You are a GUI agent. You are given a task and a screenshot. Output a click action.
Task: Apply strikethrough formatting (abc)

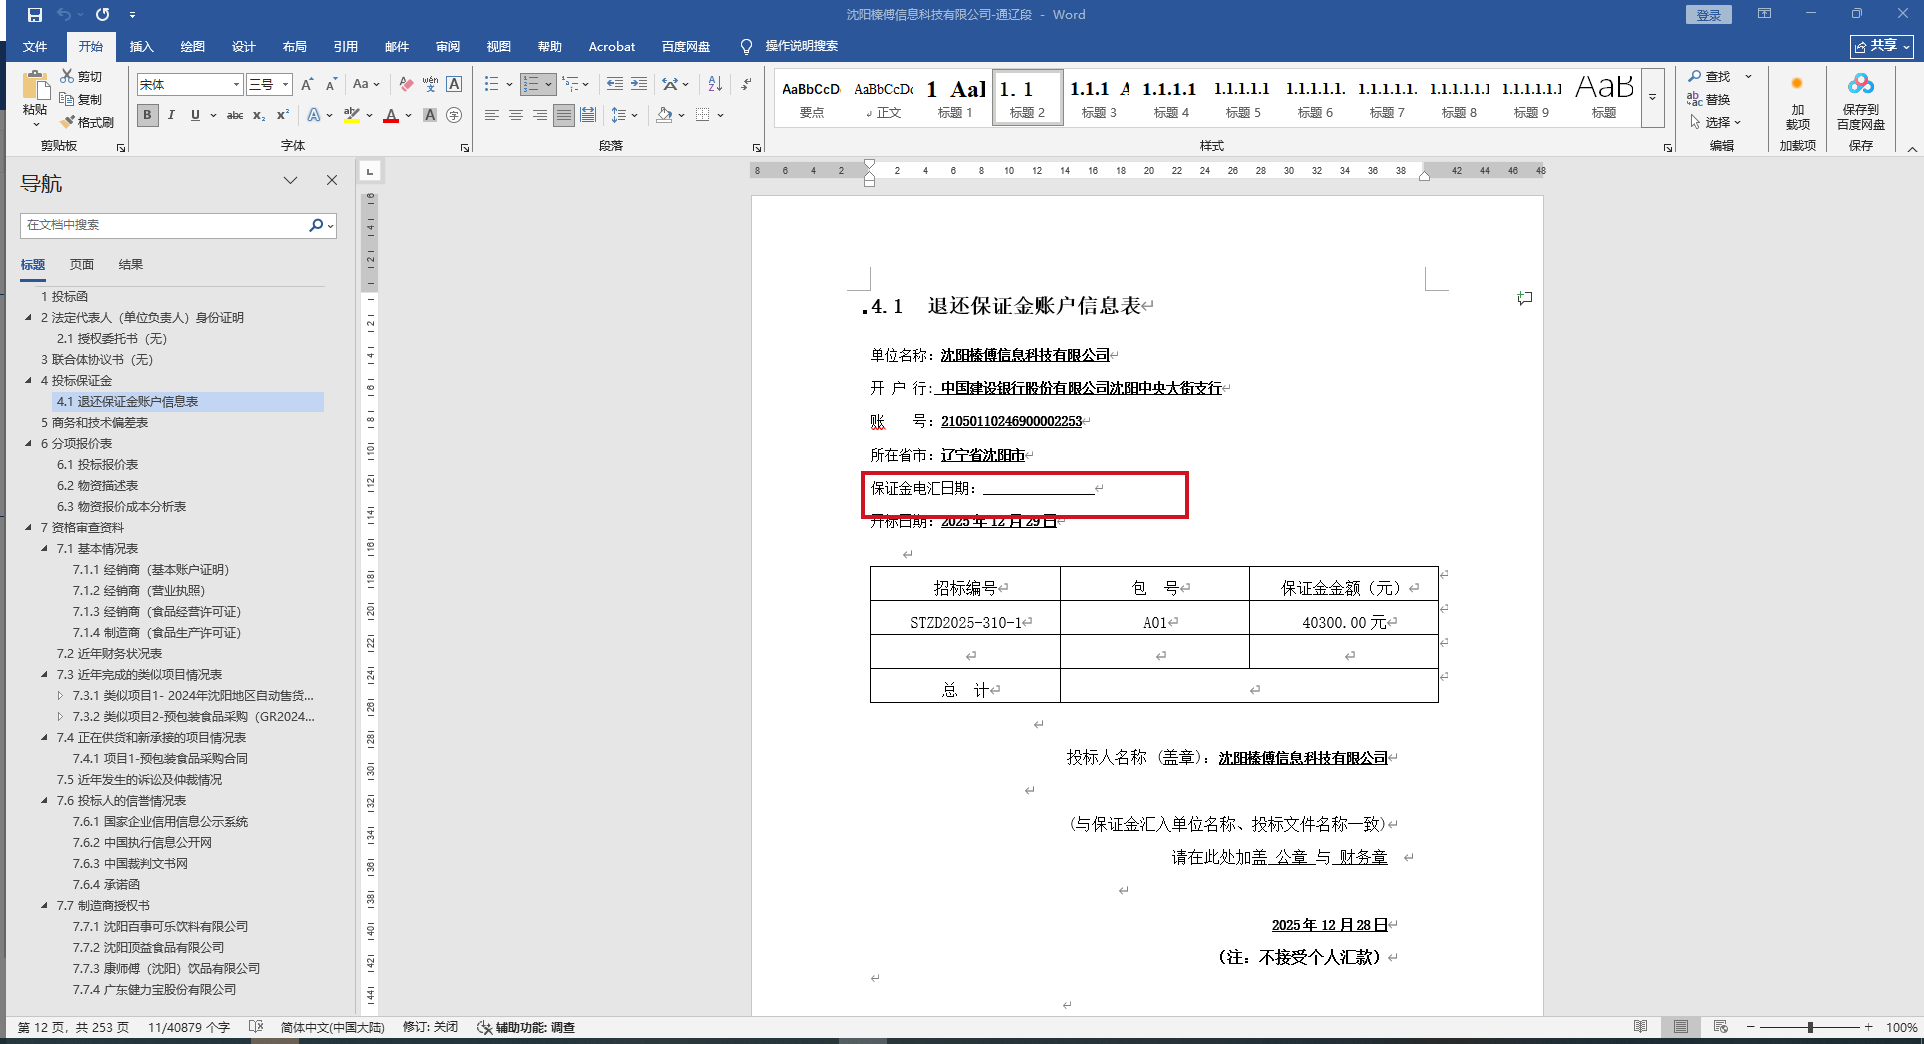click(235, 115)
